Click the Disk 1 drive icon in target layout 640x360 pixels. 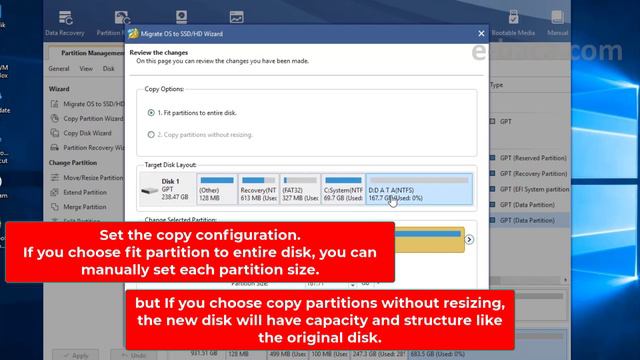point(149,190)
